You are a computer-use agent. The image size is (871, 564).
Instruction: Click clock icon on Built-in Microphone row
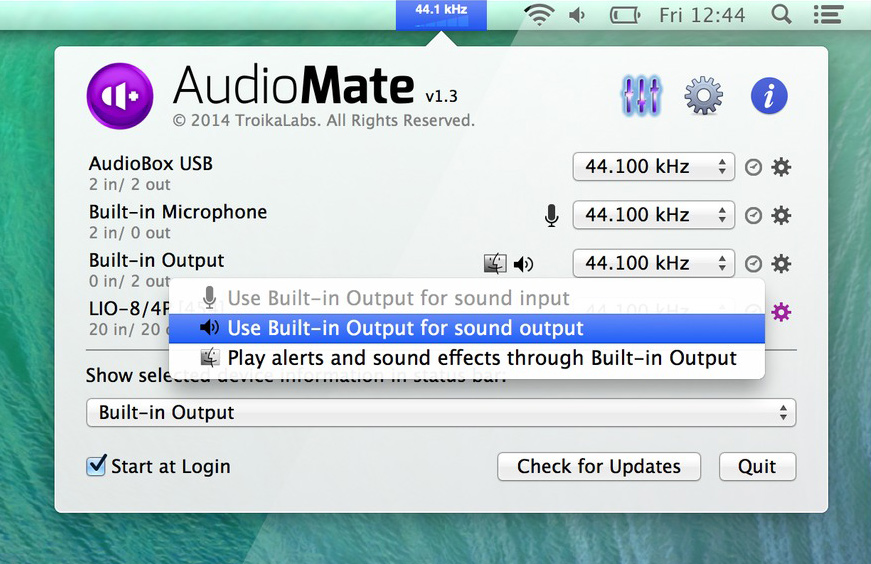click(x=753, y=216)
